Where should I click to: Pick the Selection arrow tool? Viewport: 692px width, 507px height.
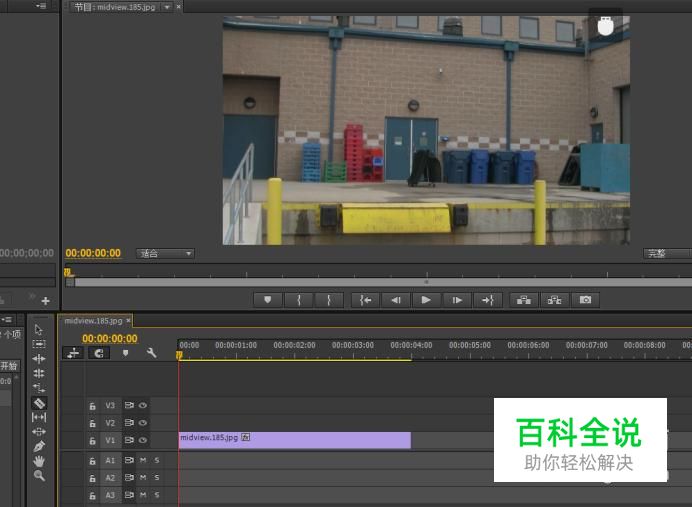[39, 328]
